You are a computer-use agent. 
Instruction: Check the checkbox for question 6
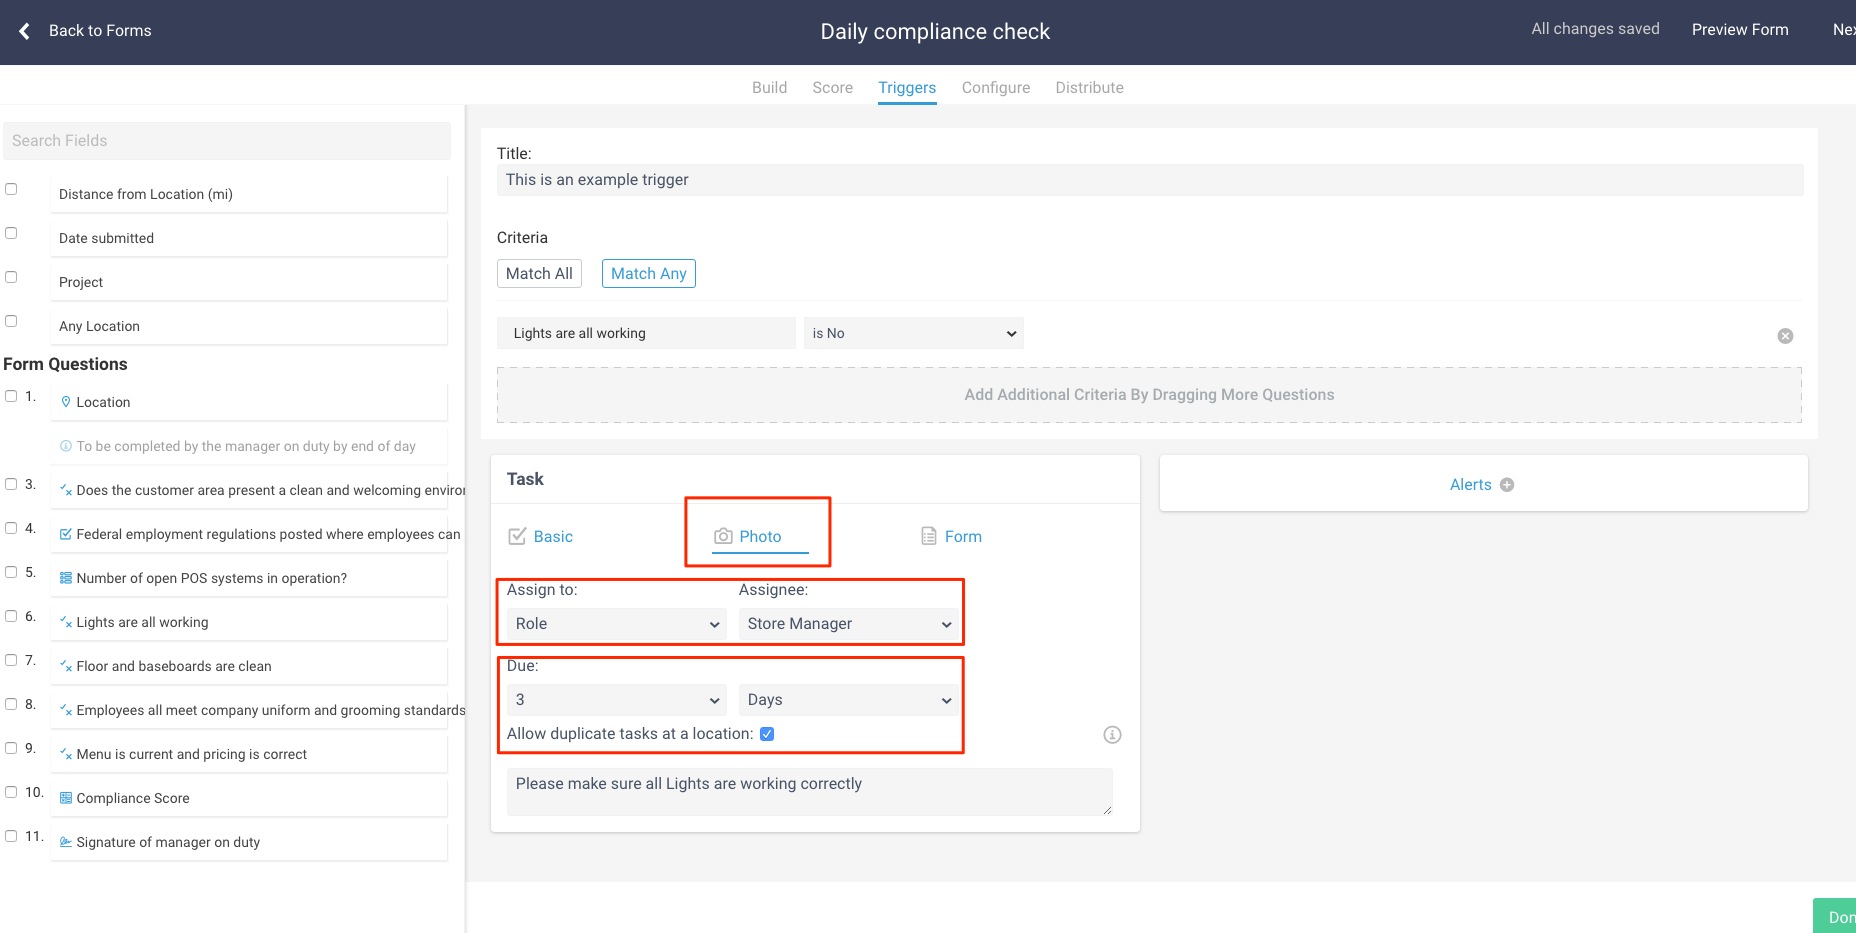click(11, 616)
